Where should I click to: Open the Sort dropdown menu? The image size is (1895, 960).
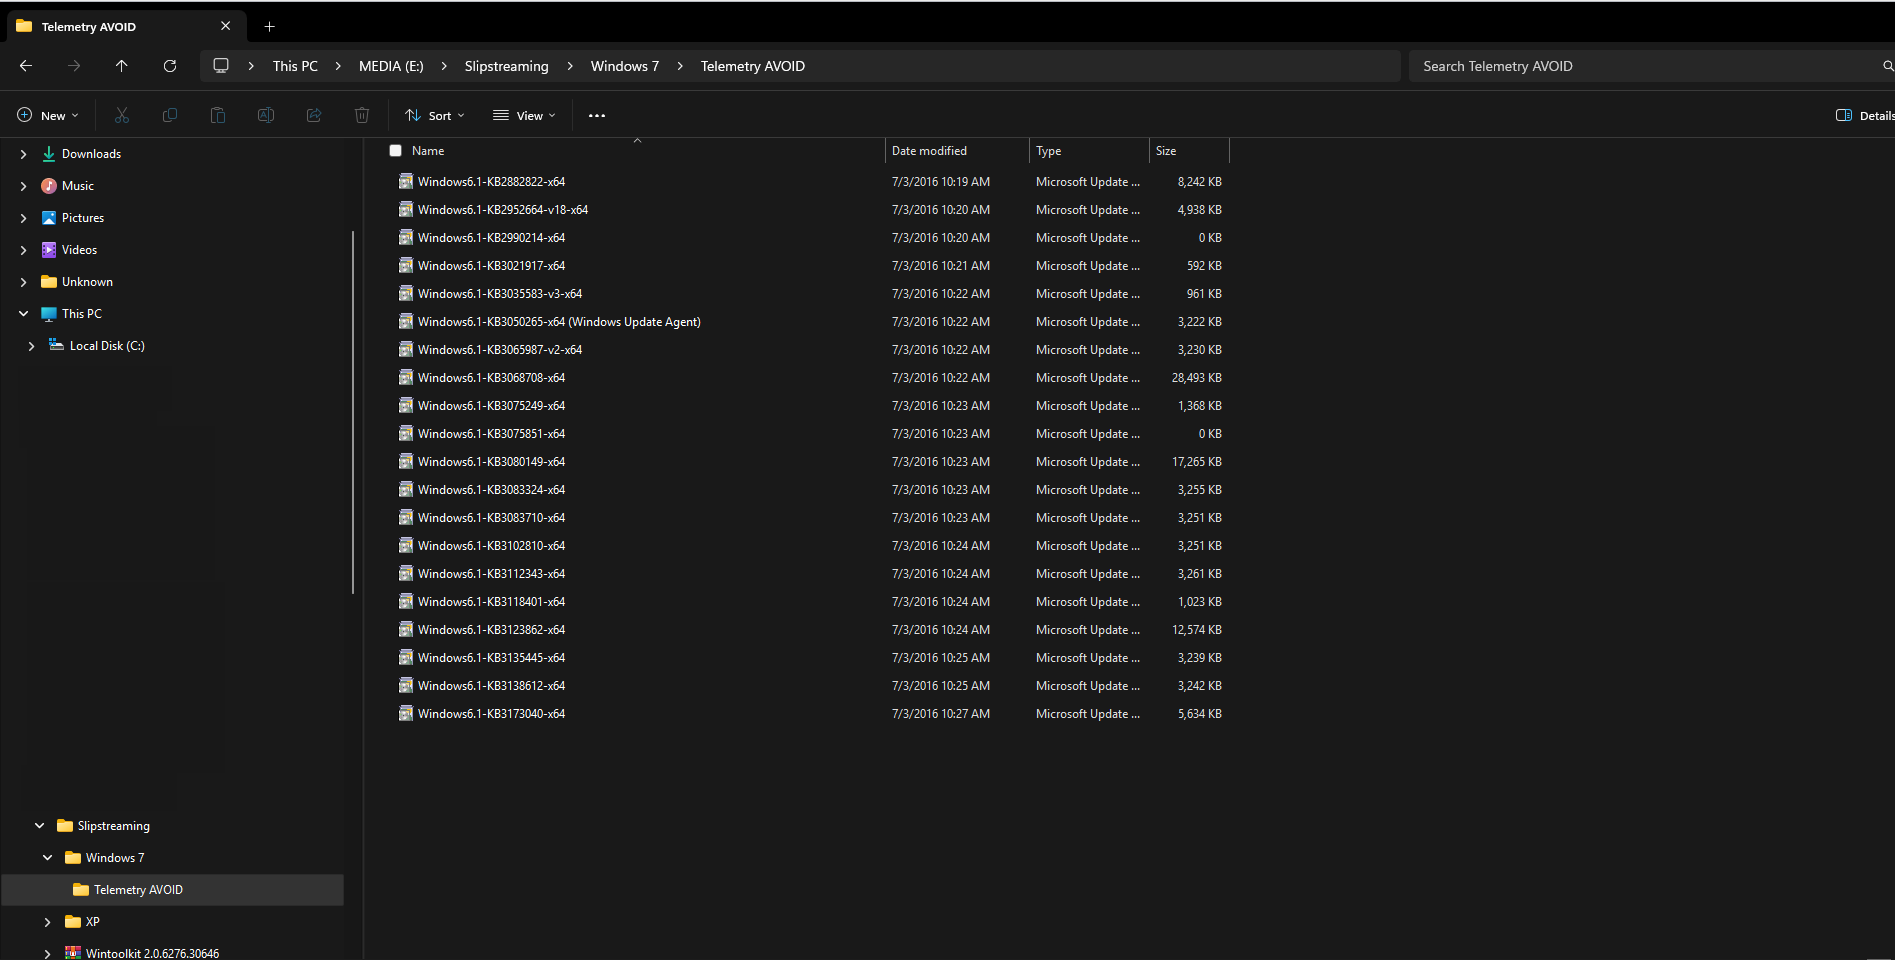point(435,116)
